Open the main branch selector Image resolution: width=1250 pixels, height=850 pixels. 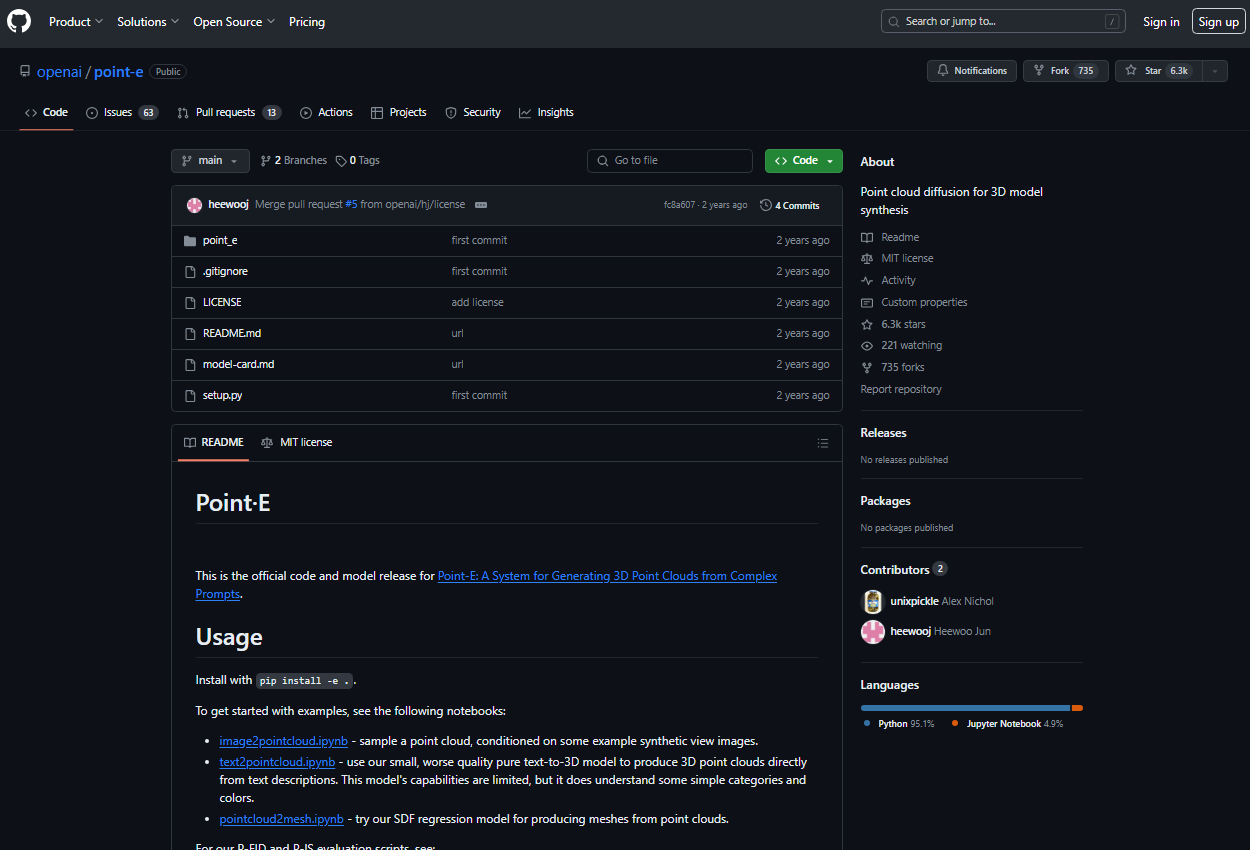[x=210, y=161]
